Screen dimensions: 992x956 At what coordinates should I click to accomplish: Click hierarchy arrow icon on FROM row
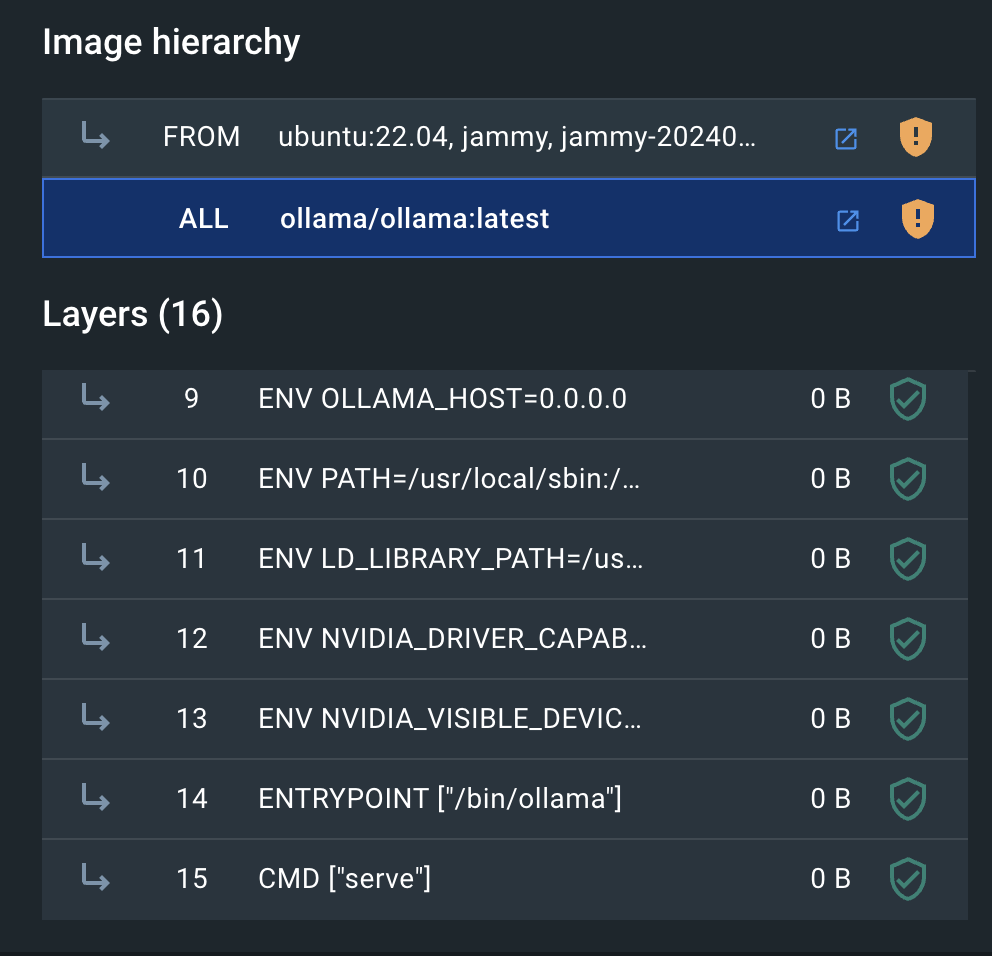pos(96,135)
